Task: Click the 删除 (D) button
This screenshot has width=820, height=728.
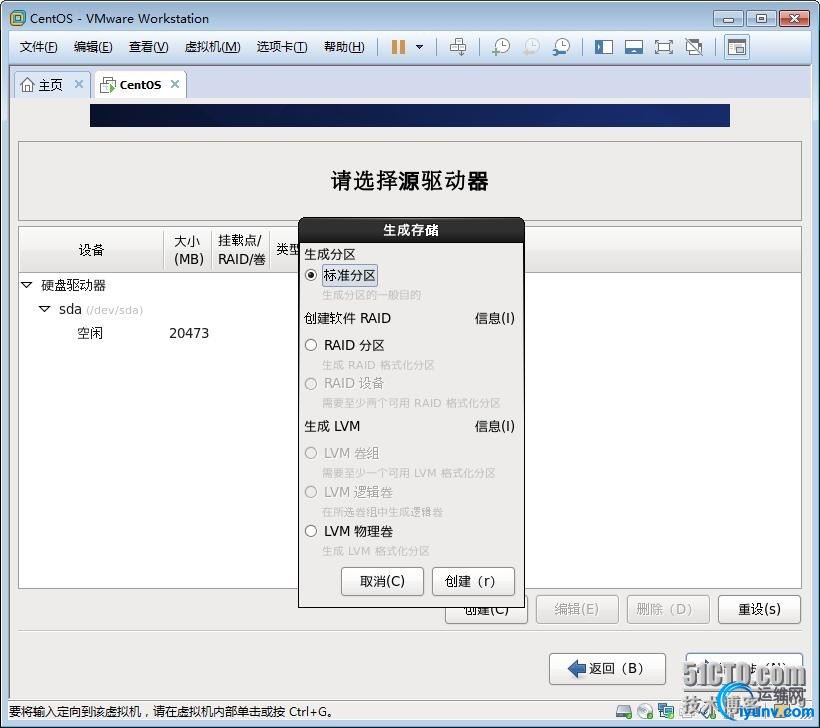Action: coord(668,610)
